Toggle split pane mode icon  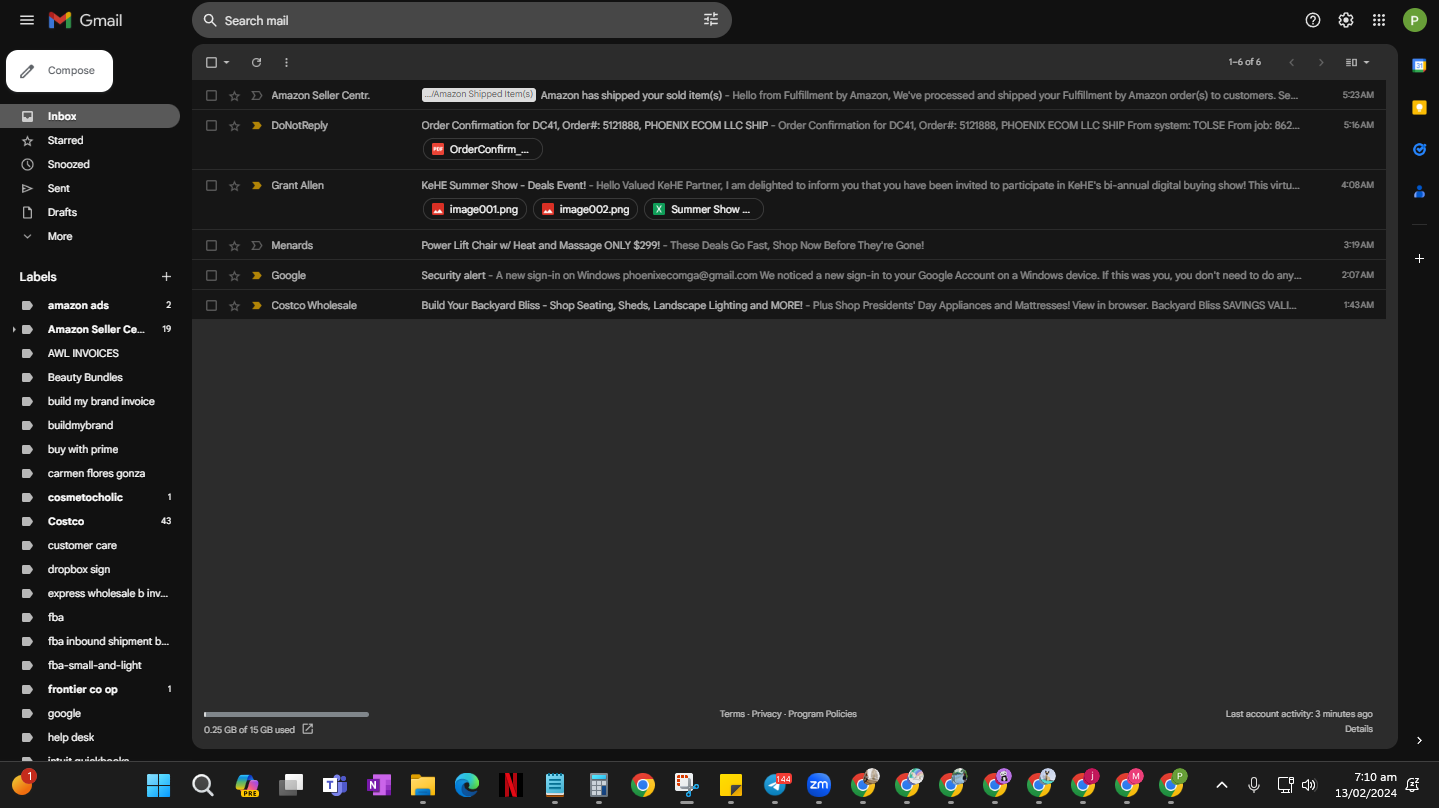tap(1351, 62)
